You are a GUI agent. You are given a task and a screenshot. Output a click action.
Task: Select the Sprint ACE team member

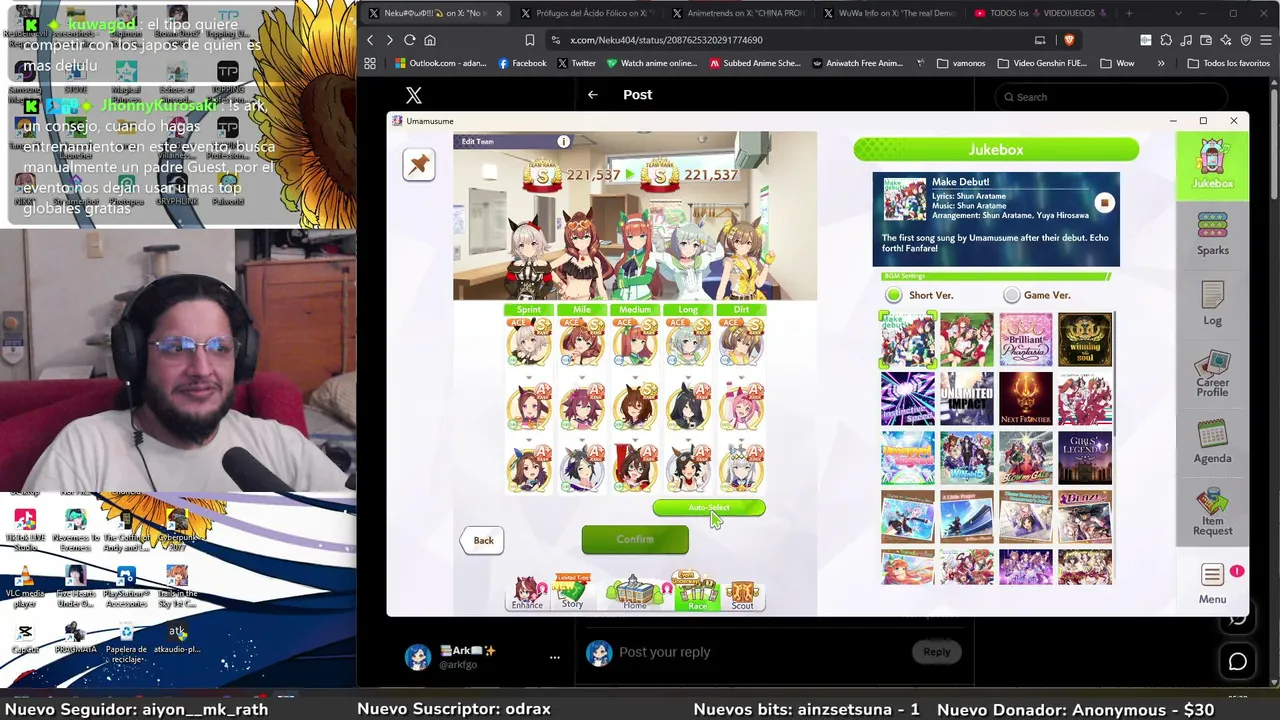[x=528, y=341]
